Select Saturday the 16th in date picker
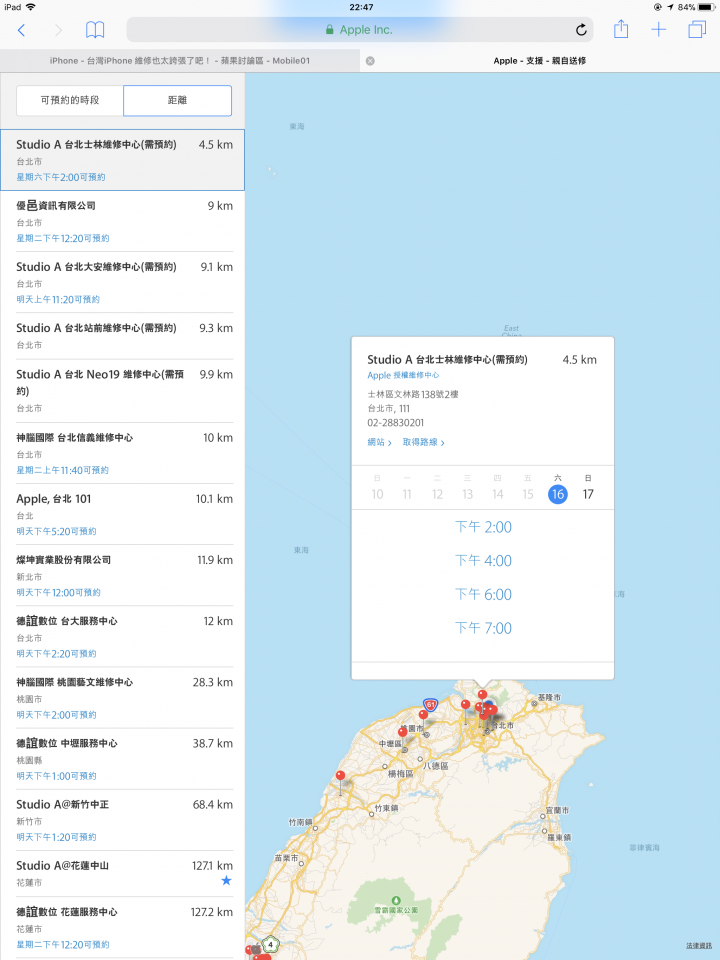Viewport: 720px width, 960px height. tap(557, 494)
